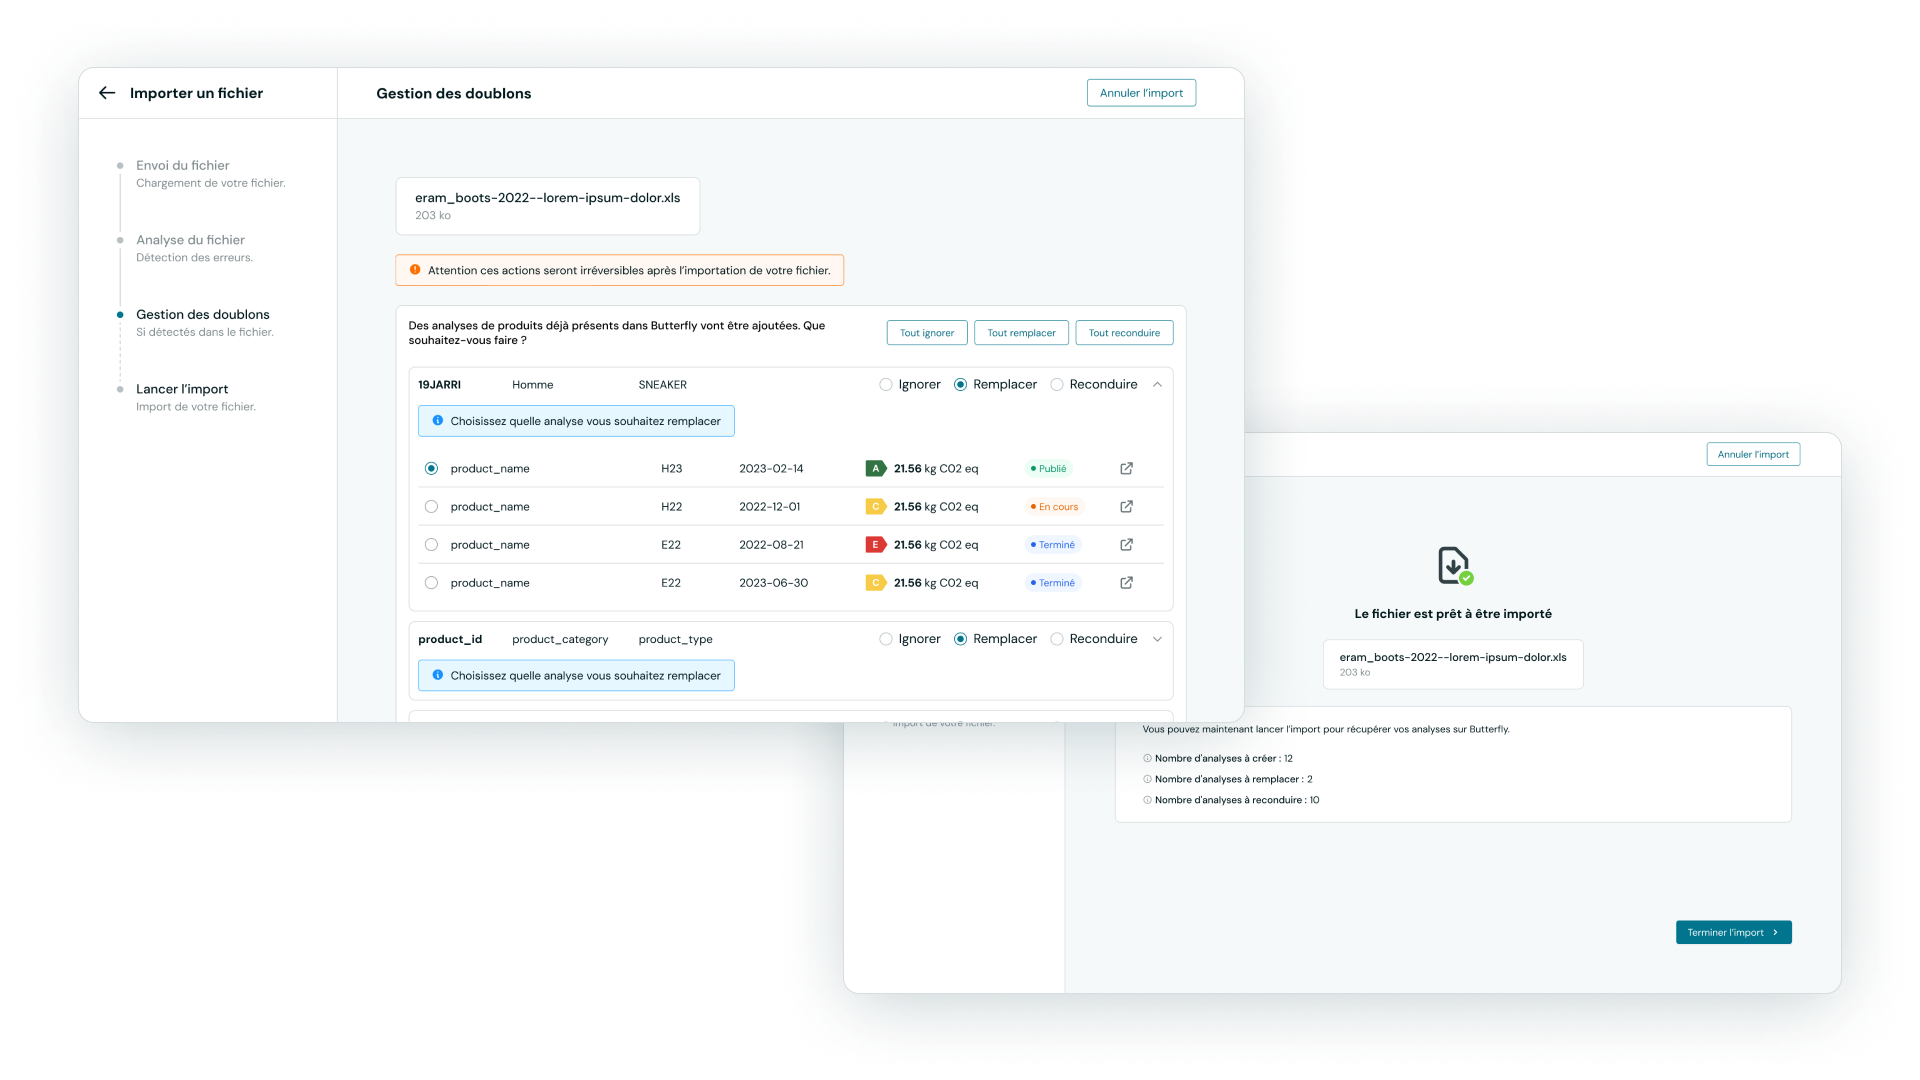Collapse the 19JARRI product section
Image resolution: width=1920 pixels, height=1080 pixels.
pyautogui.click(x=1157, y=384)
